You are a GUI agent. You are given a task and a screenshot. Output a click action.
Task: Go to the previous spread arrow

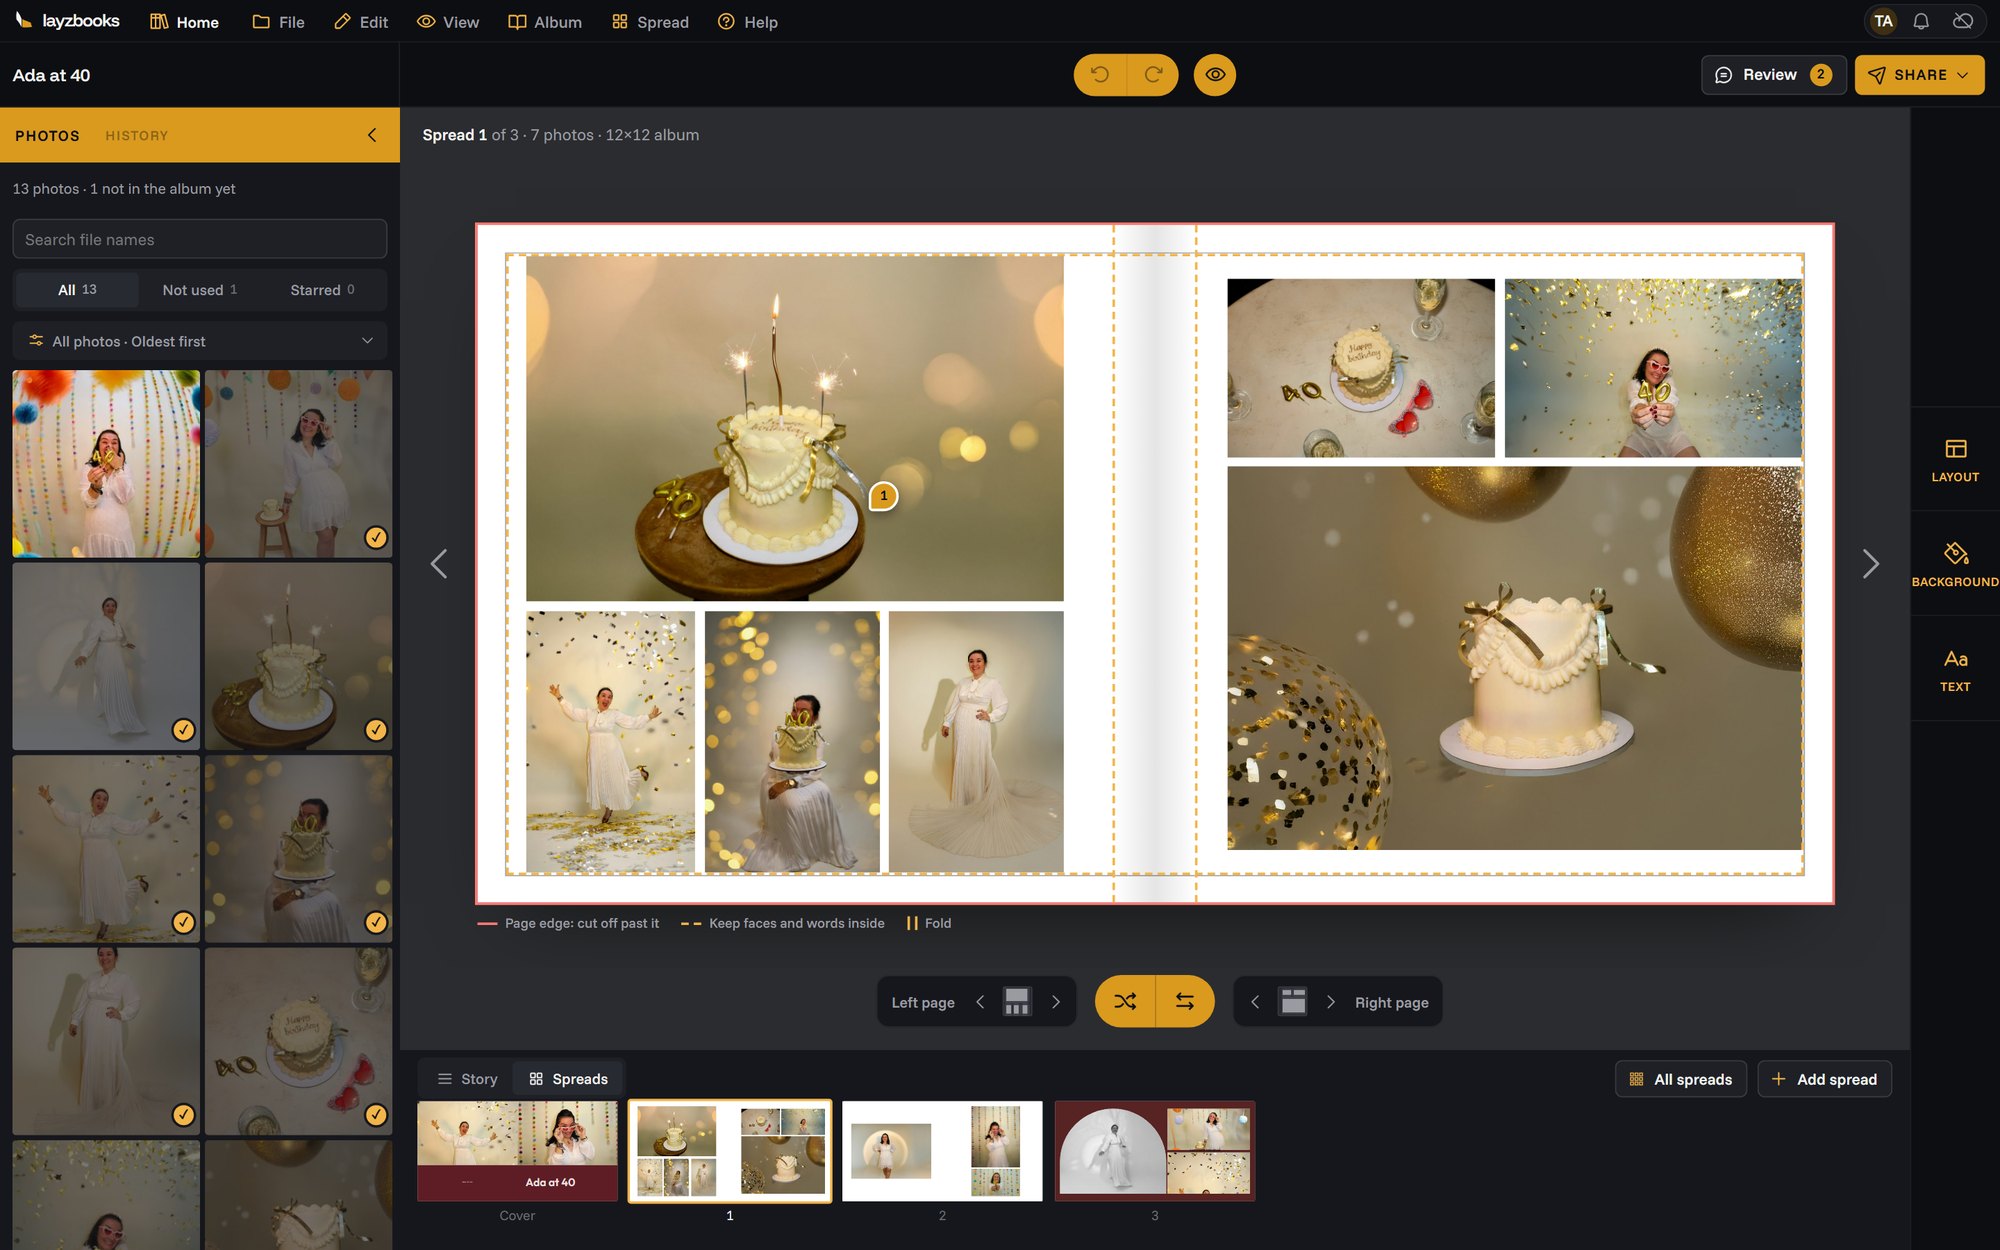(x=439, y=564)
